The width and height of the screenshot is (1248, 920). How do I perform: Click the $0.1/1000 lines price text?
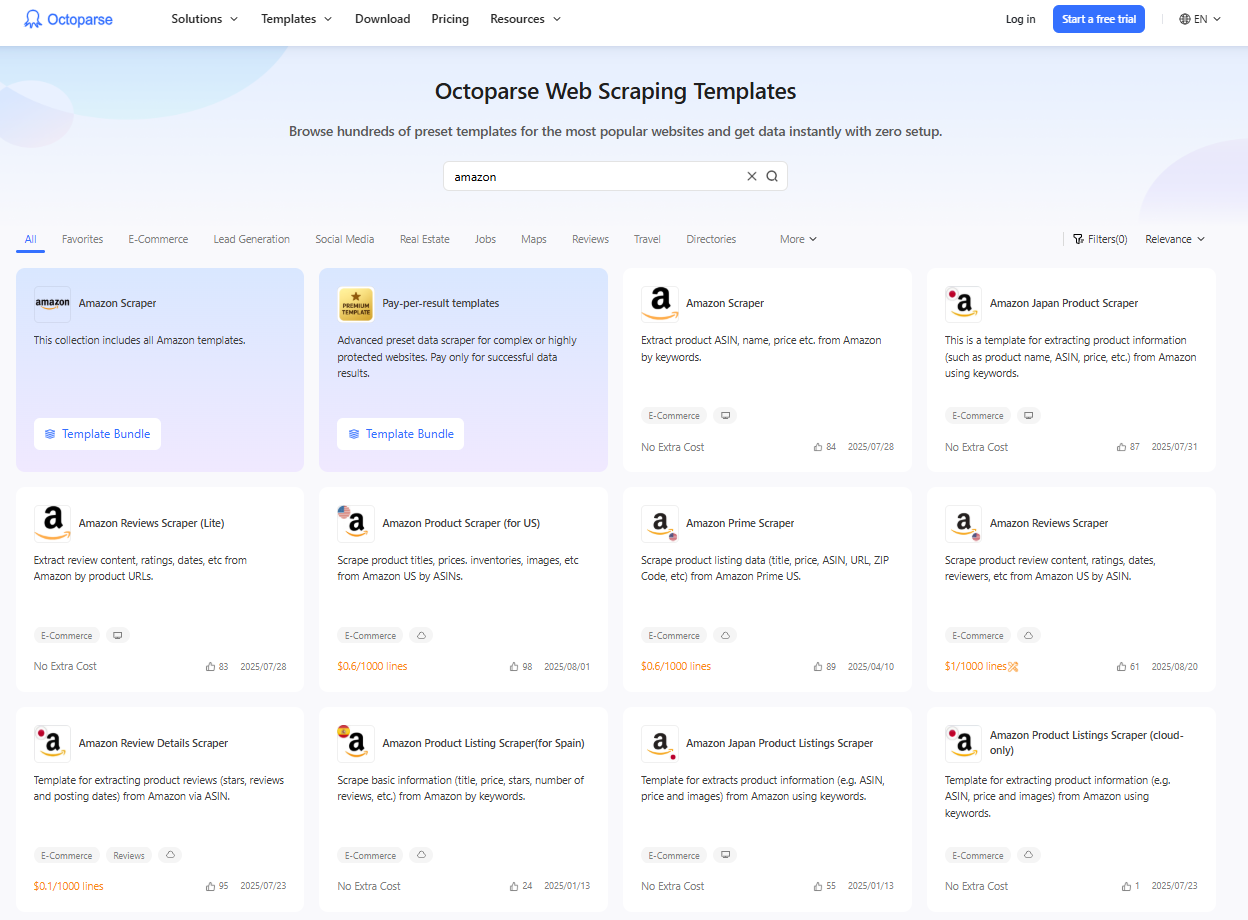click(69, 886)
